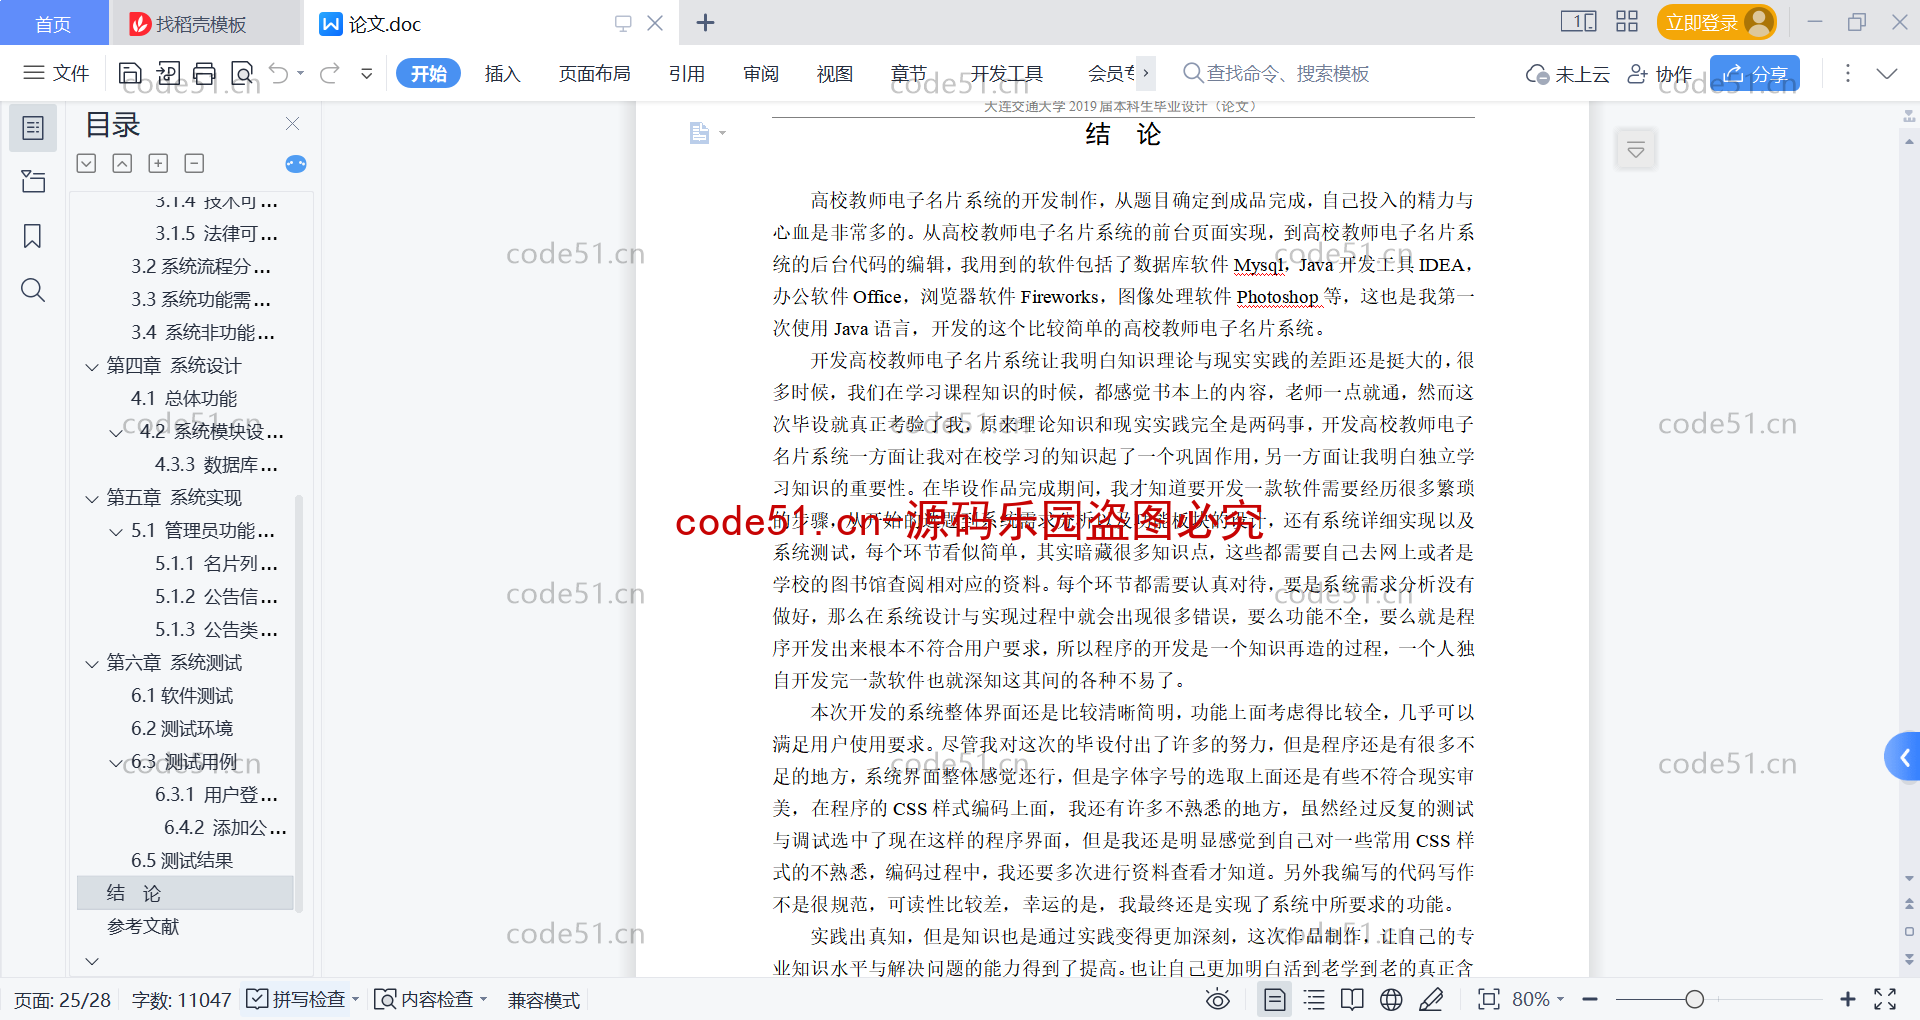The image size is (1920, 1020).
Task: Select the 审阅 ribbon tab
Action: point(761,73)
